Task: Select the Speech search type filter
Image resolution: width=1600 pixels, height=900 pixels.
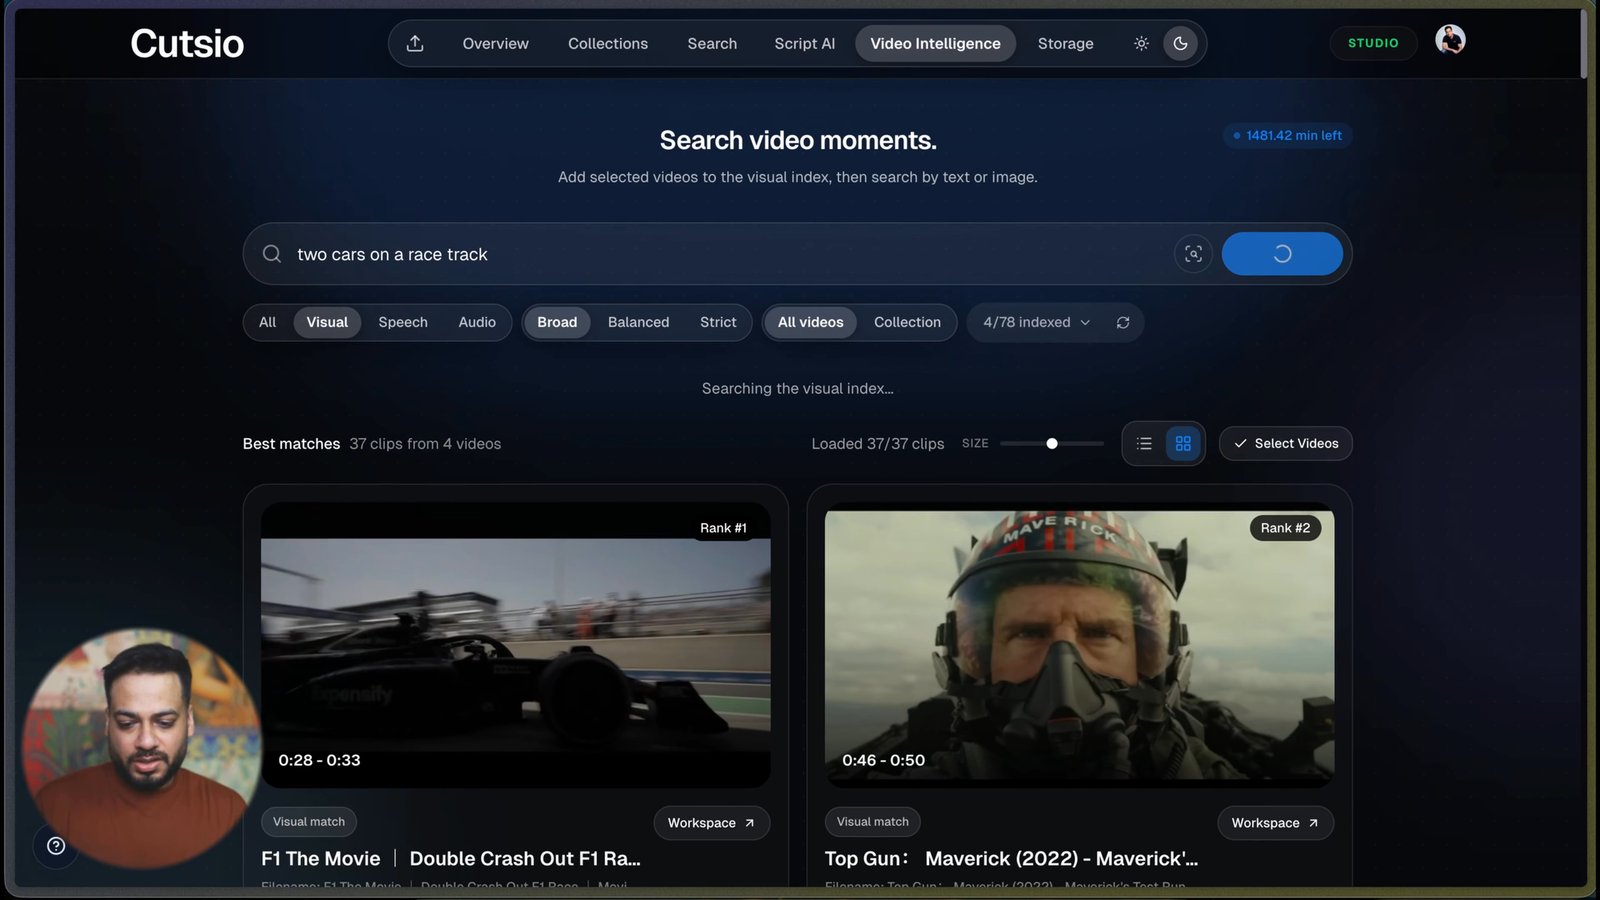Action: [x=403, y=322]
